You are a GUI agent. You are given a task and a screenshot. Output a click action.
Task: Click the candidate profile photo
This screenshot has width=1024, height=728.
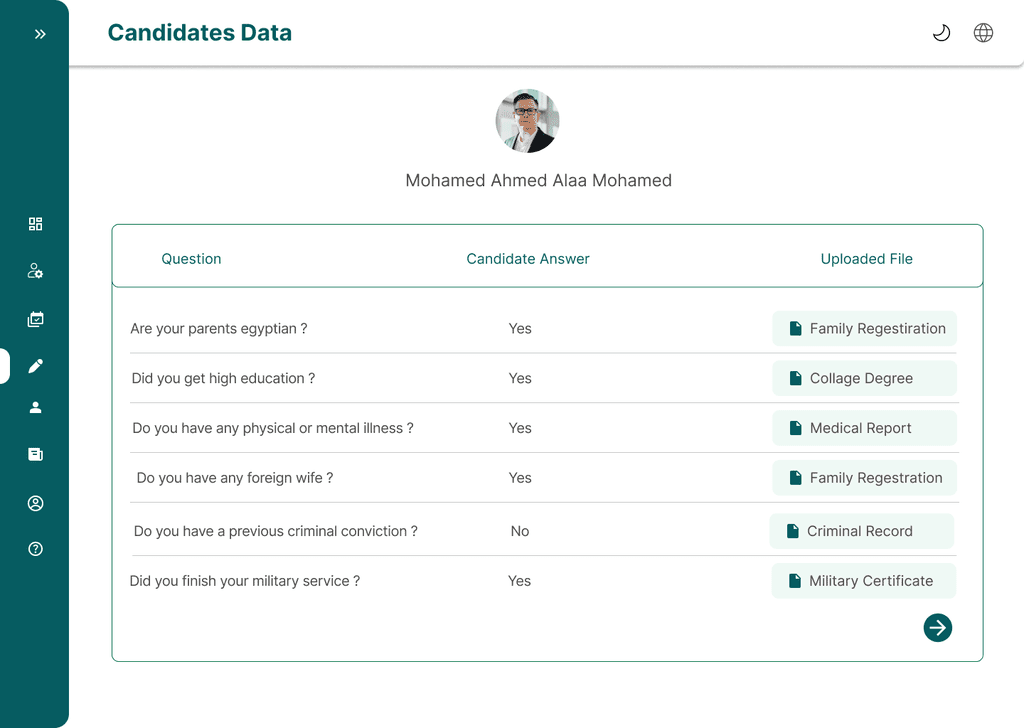coord(527,121)
